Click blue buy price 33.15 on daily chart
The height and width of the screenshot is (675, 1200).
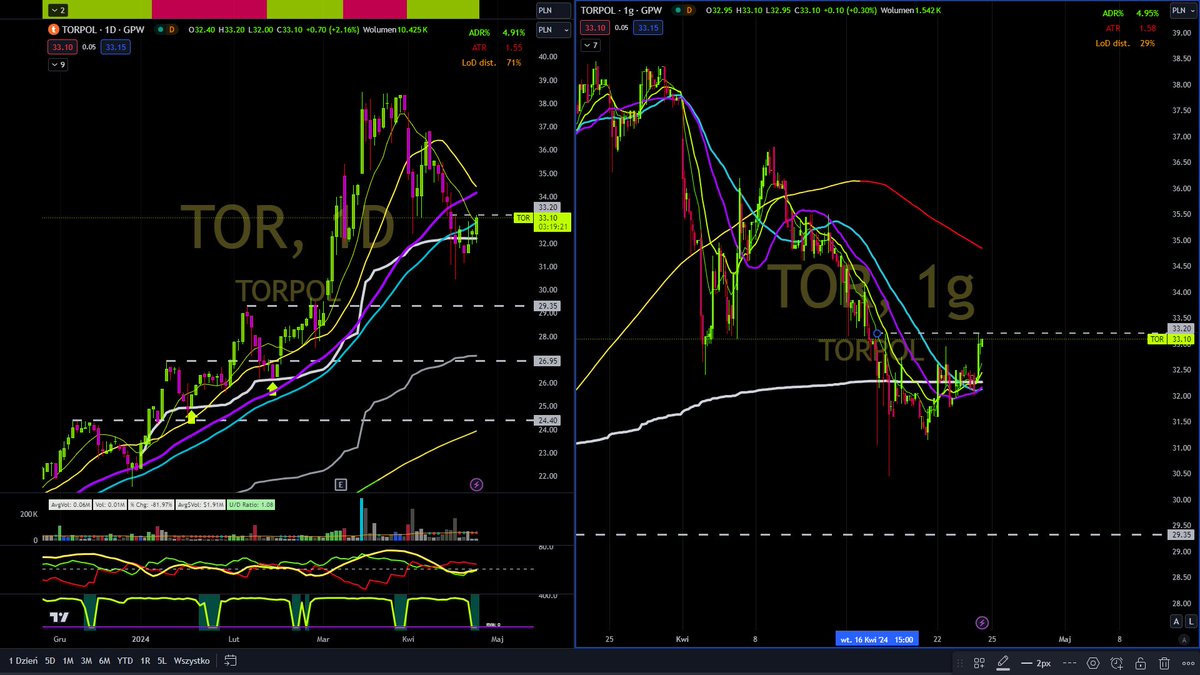114,47
